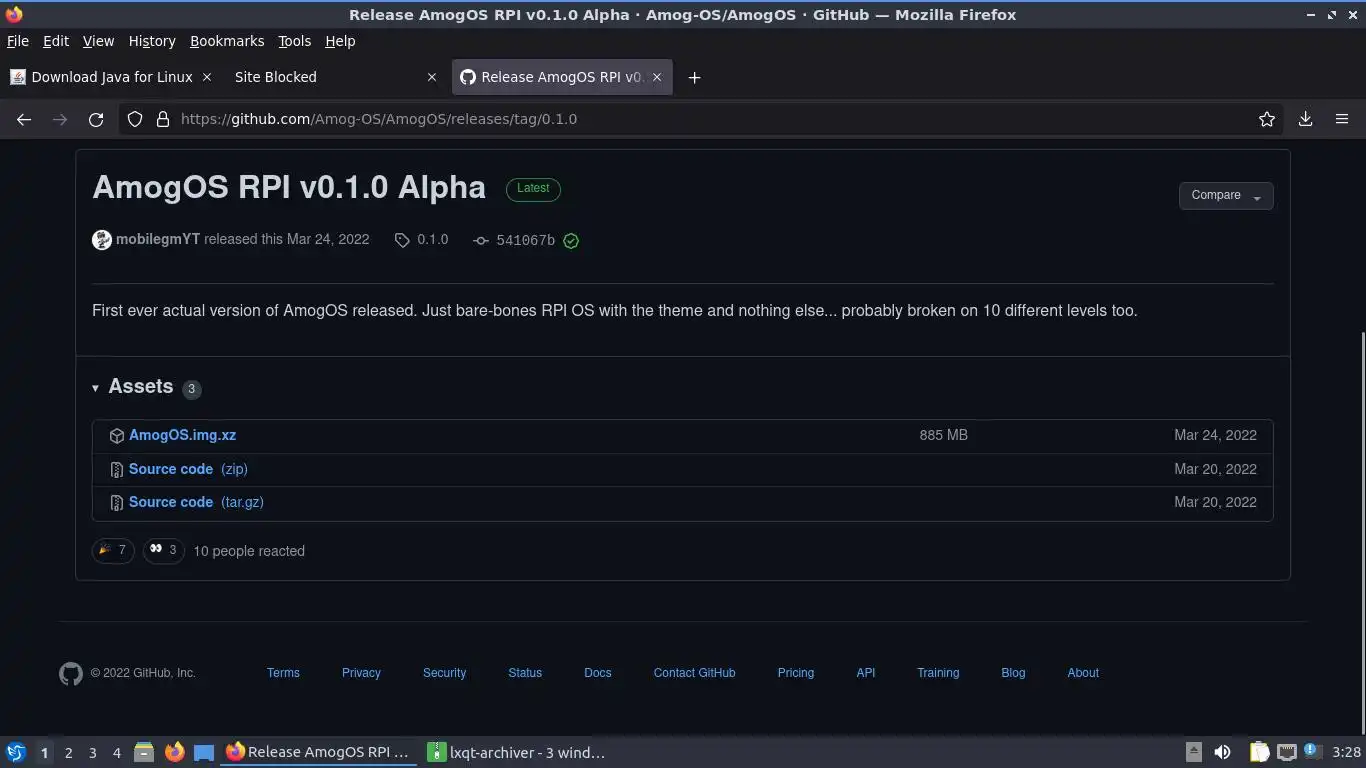
Task: Open the Training footer link
Action: (x=938, y=673)
